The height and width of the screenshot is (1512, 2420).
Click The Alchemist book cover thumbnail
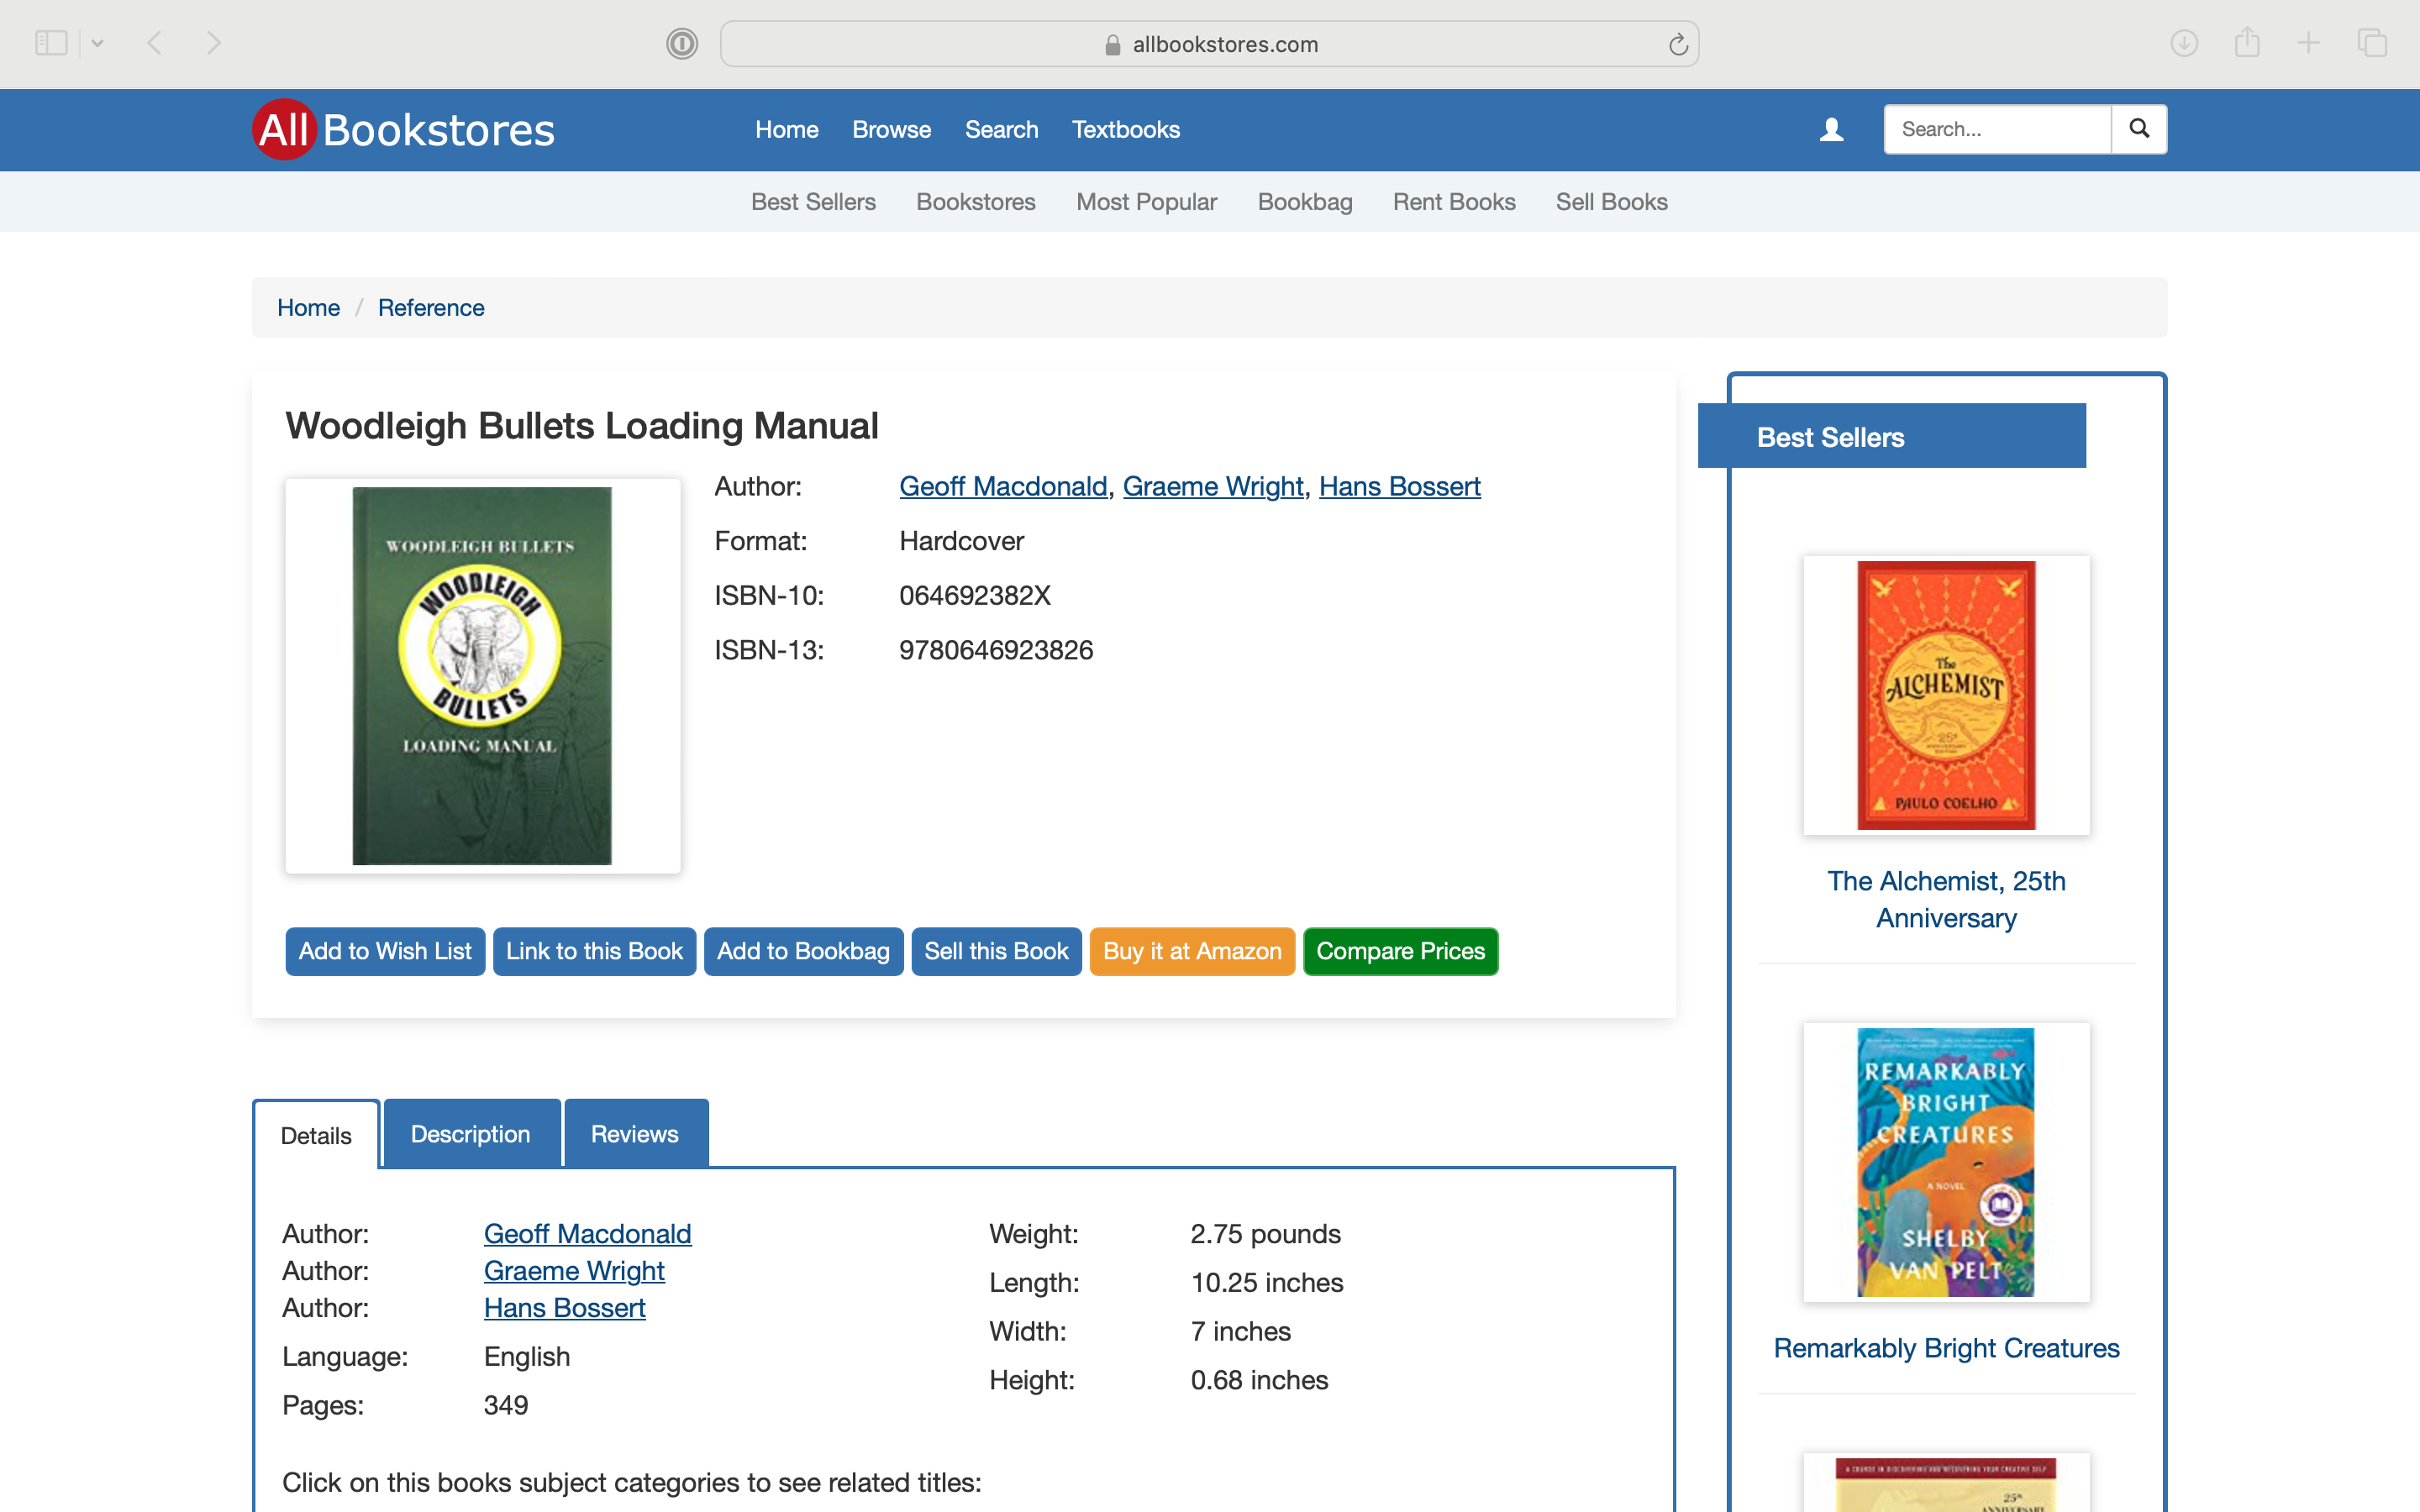coord(1946,695)
